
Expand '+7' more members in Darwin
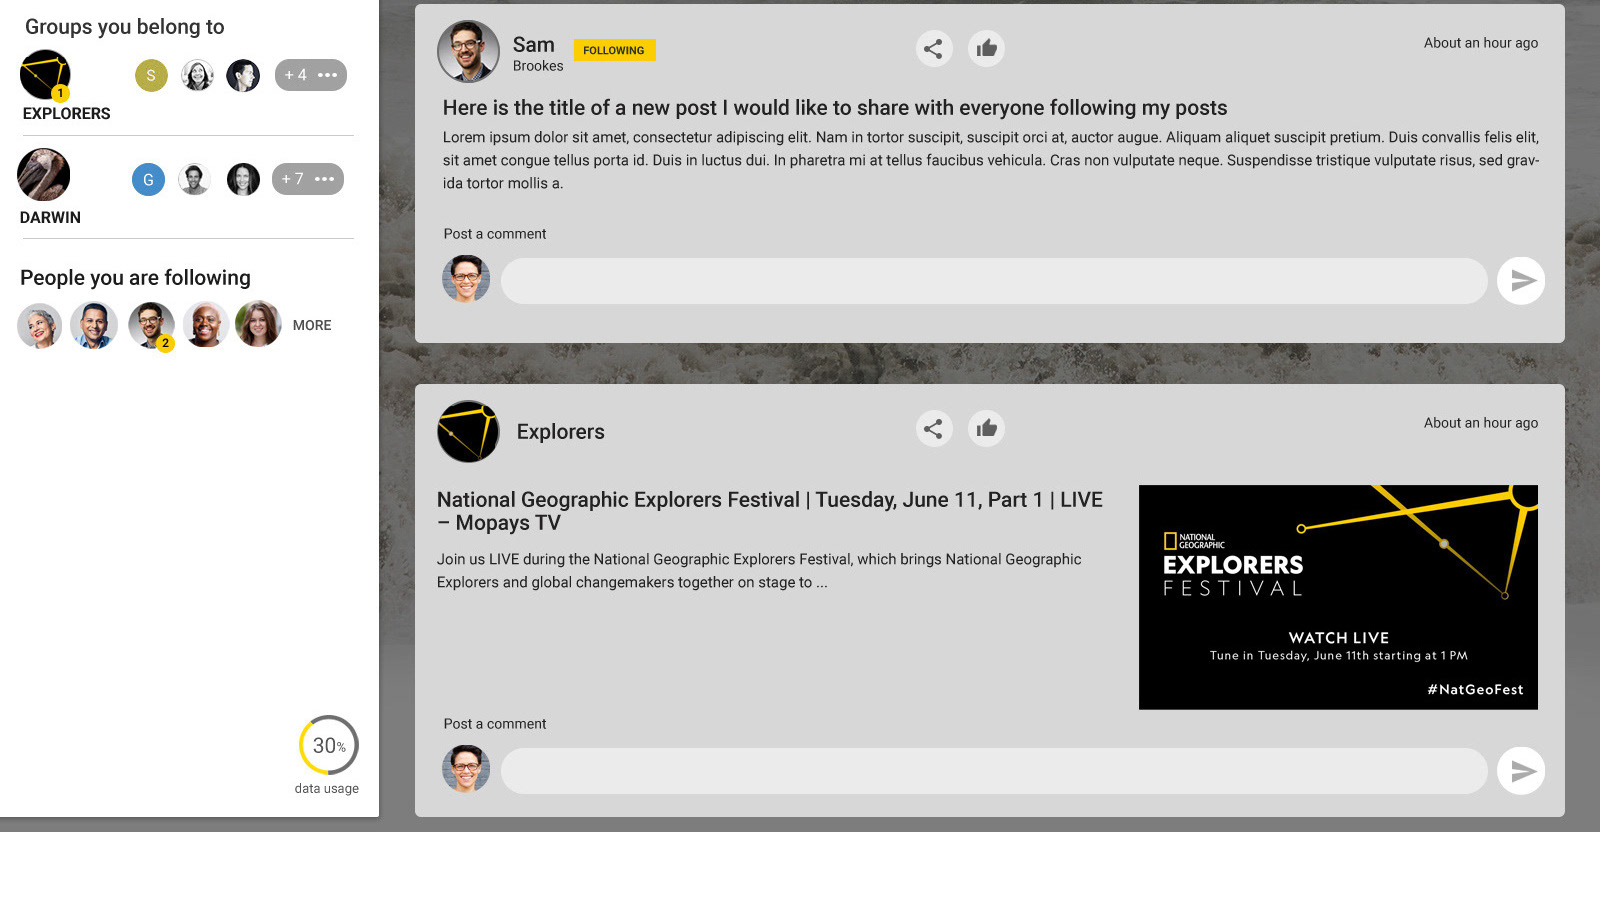tap(308, 179)
